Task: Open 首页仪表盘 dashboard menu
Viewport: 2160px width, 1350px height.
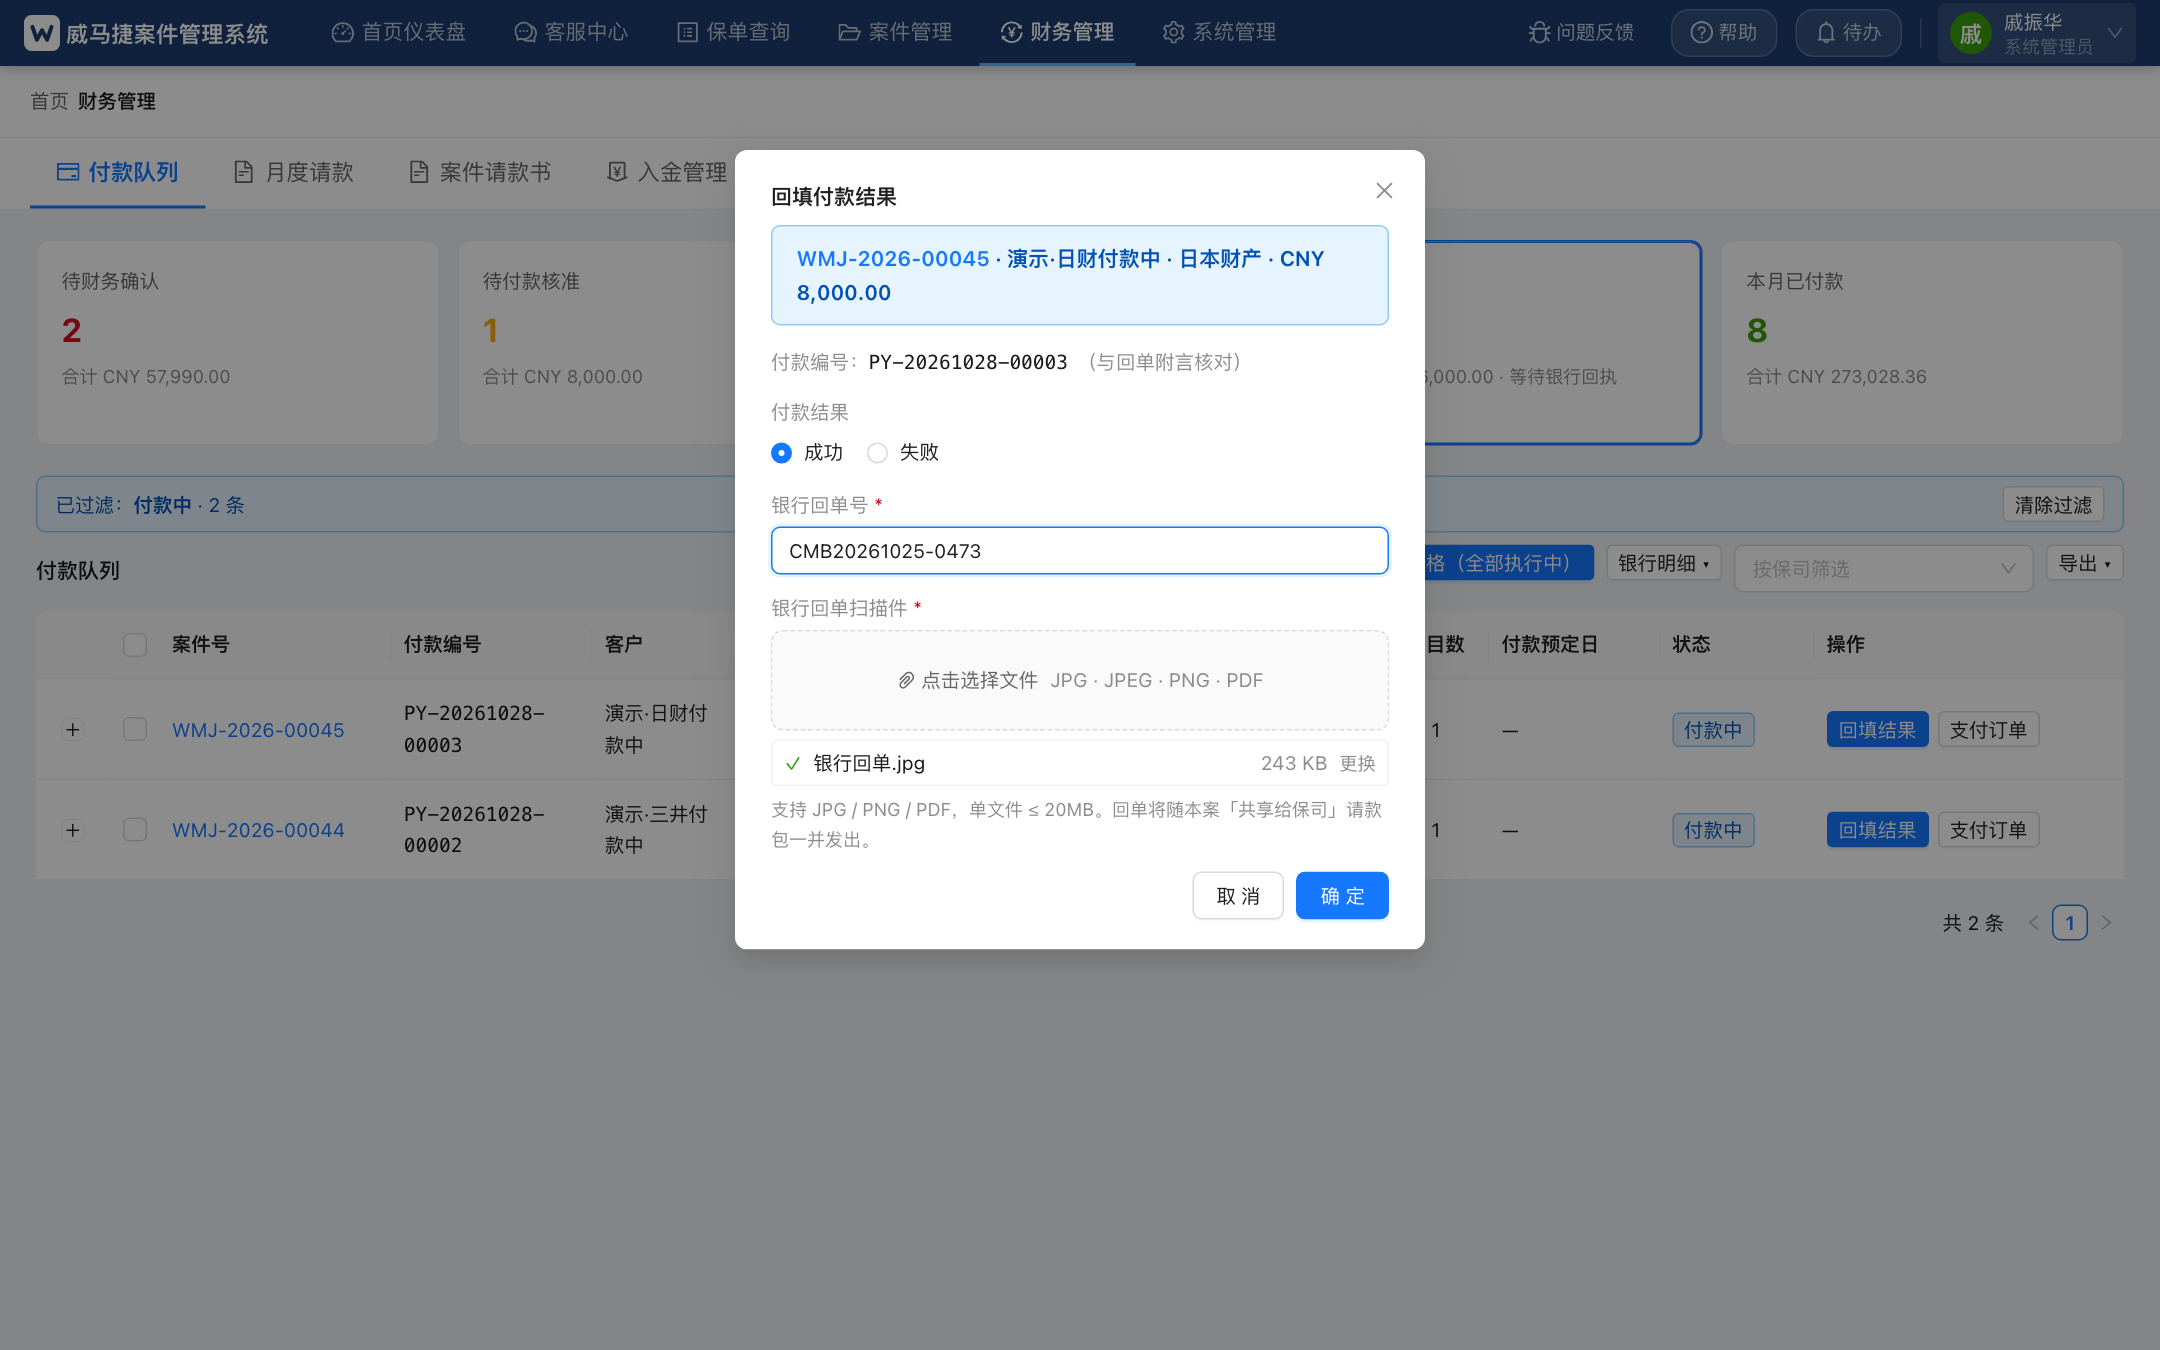Action: (x=399, y=32)
